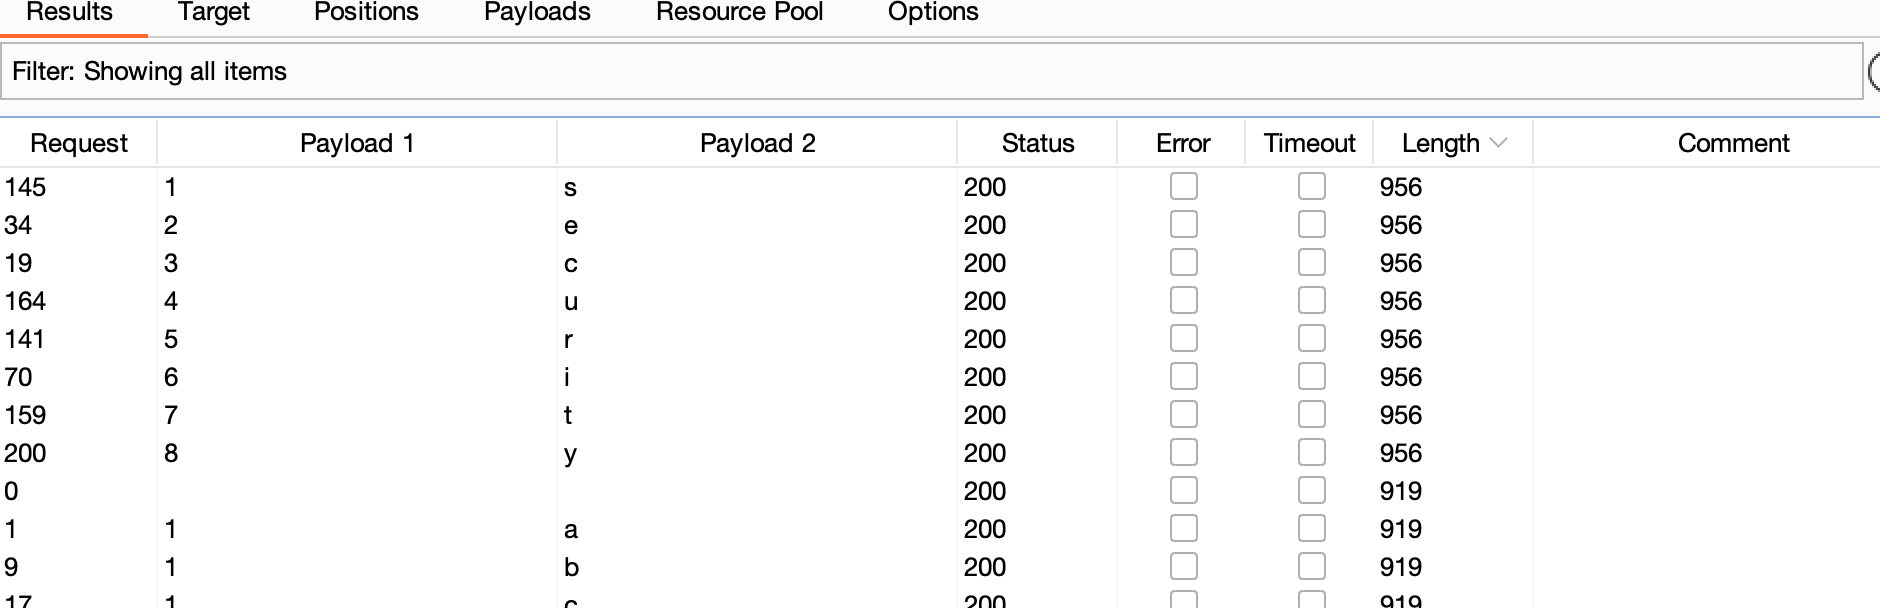The height and width of the screenshot is (608, 1880).
Task: Sort by Payload 2 column header
Action: (757, 143)
